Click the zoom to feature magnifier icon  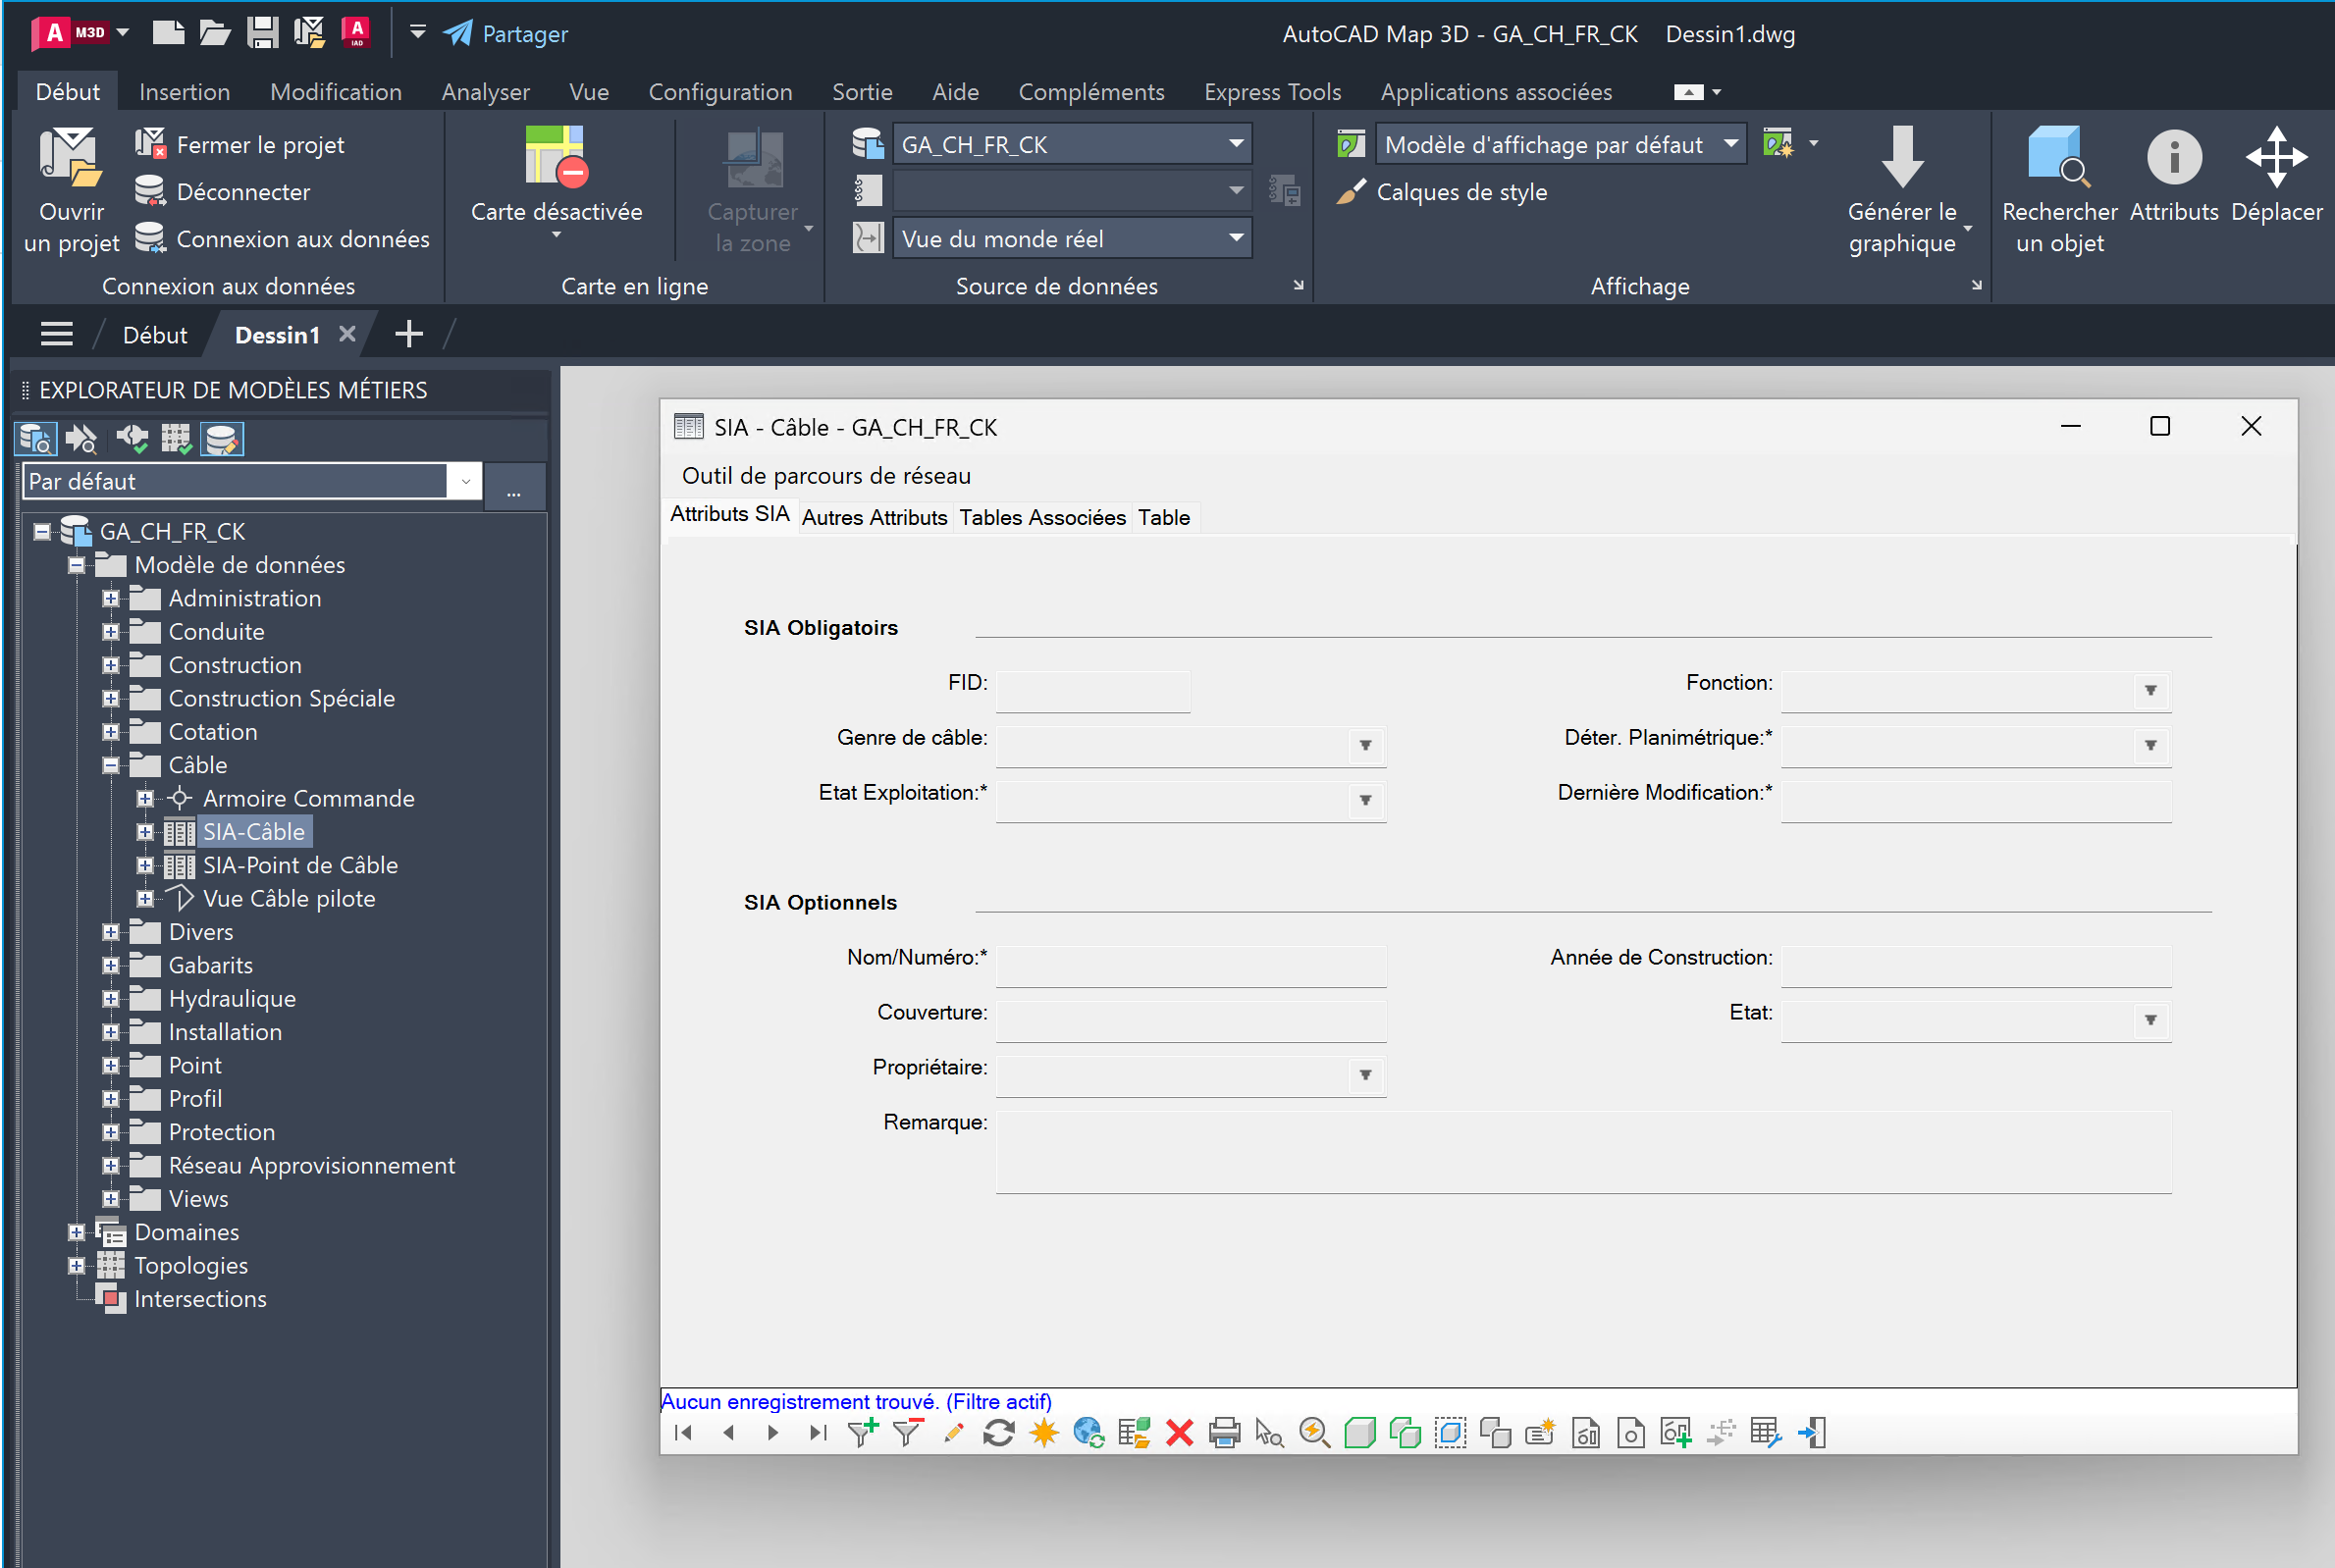(1314, 1433)
